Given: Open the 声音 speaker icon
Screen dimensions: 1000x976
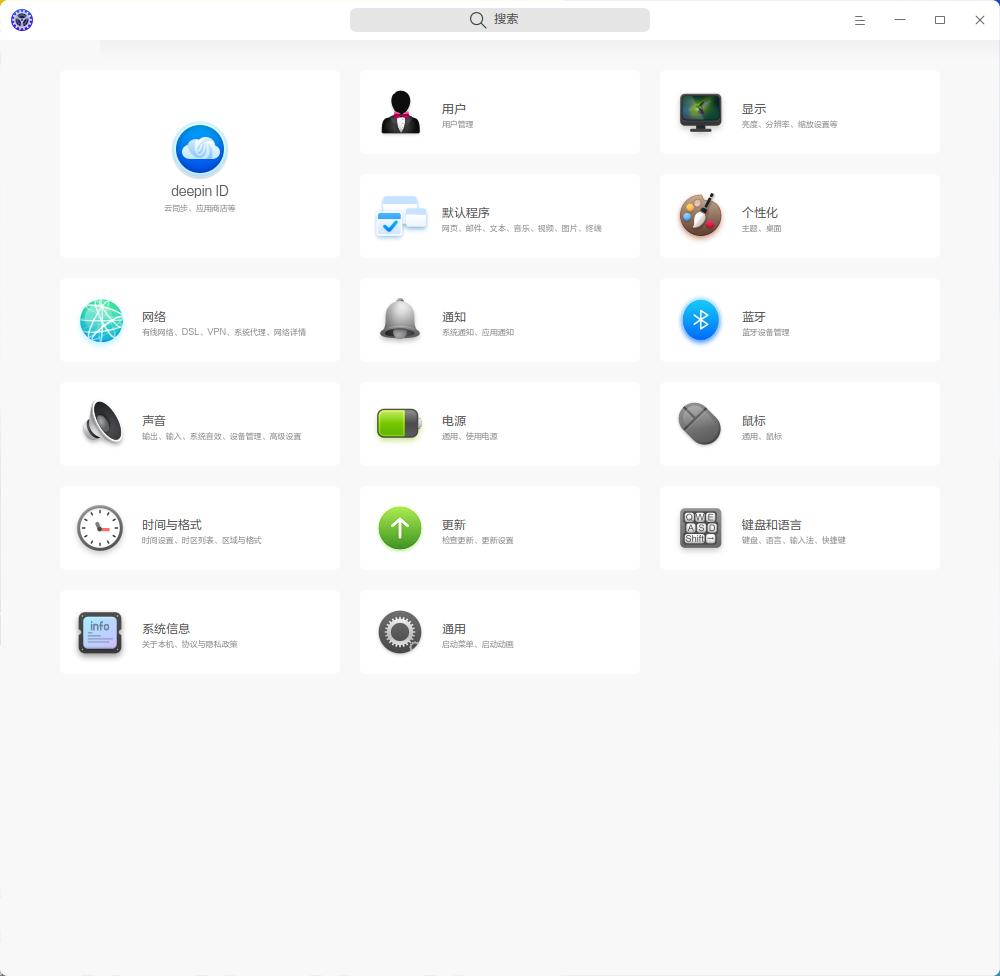Looking at the screenshot, I should pyautogui.click(x=102, y=422).
